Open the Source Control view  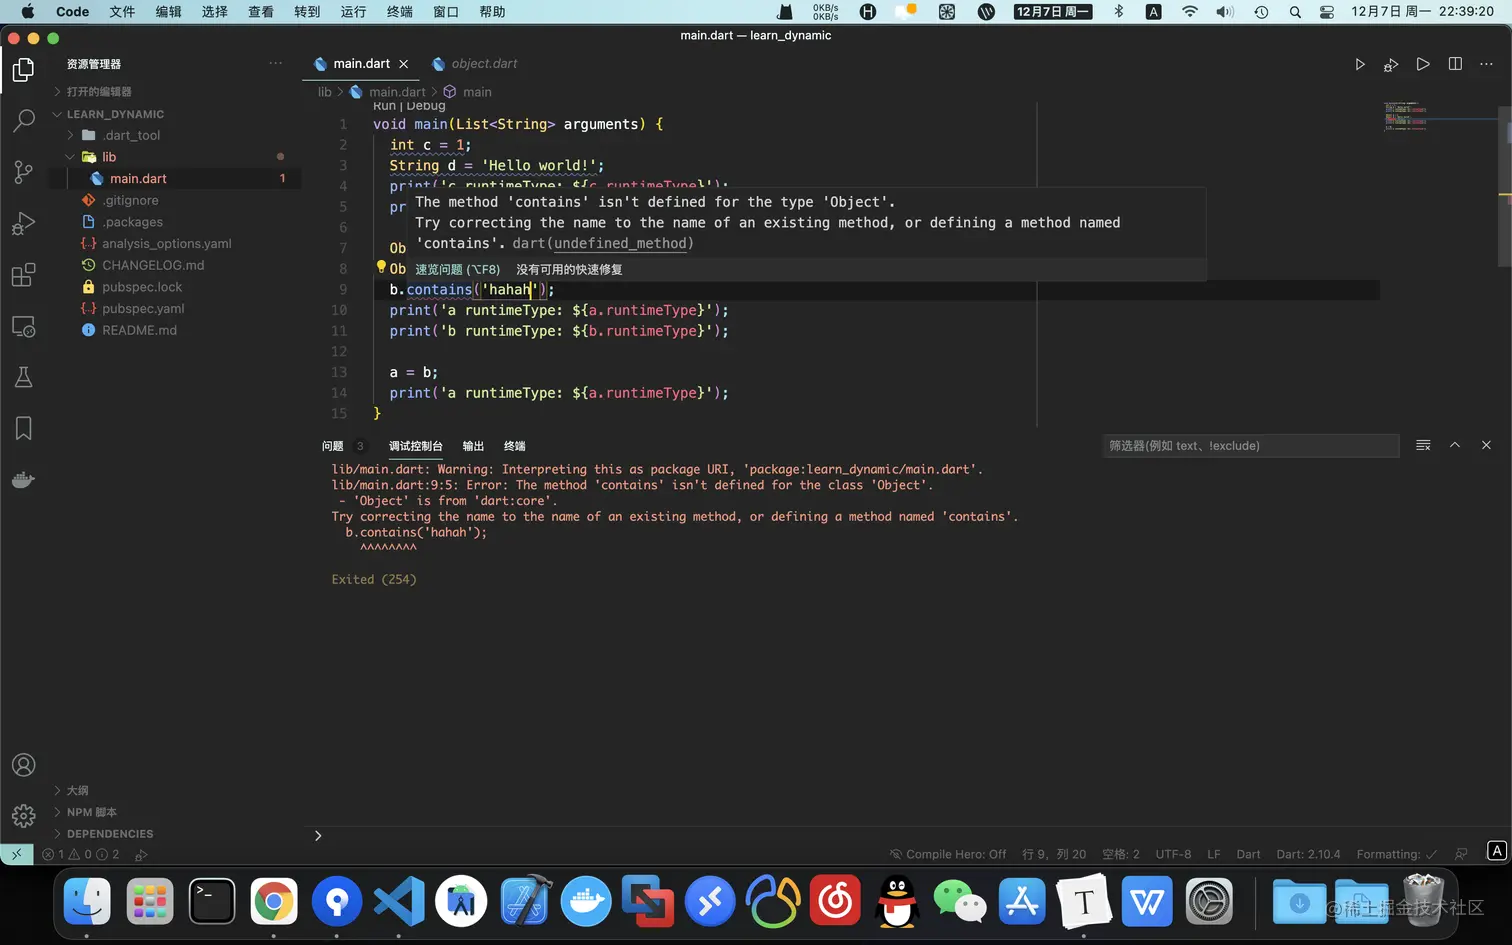point(24,172)
